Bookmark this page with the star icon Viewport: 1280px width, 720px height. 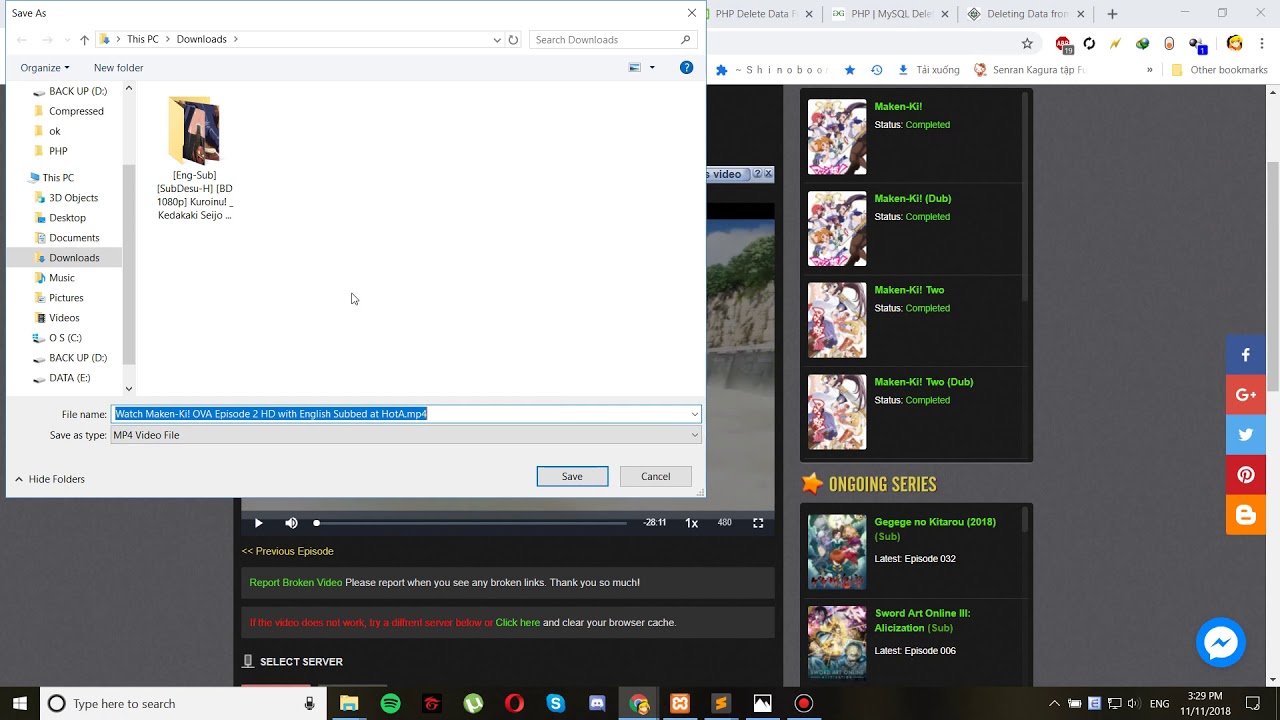(x=1027, y=43)
